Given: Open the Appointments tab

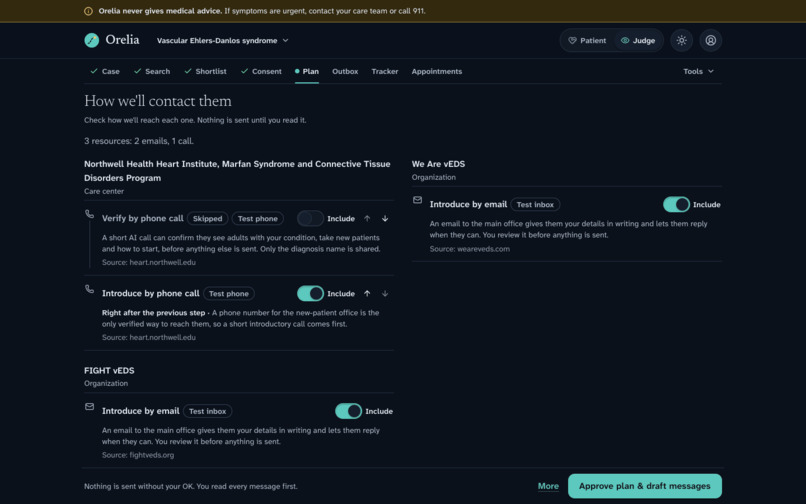Looking at the screenshot, I should [436, 71].
